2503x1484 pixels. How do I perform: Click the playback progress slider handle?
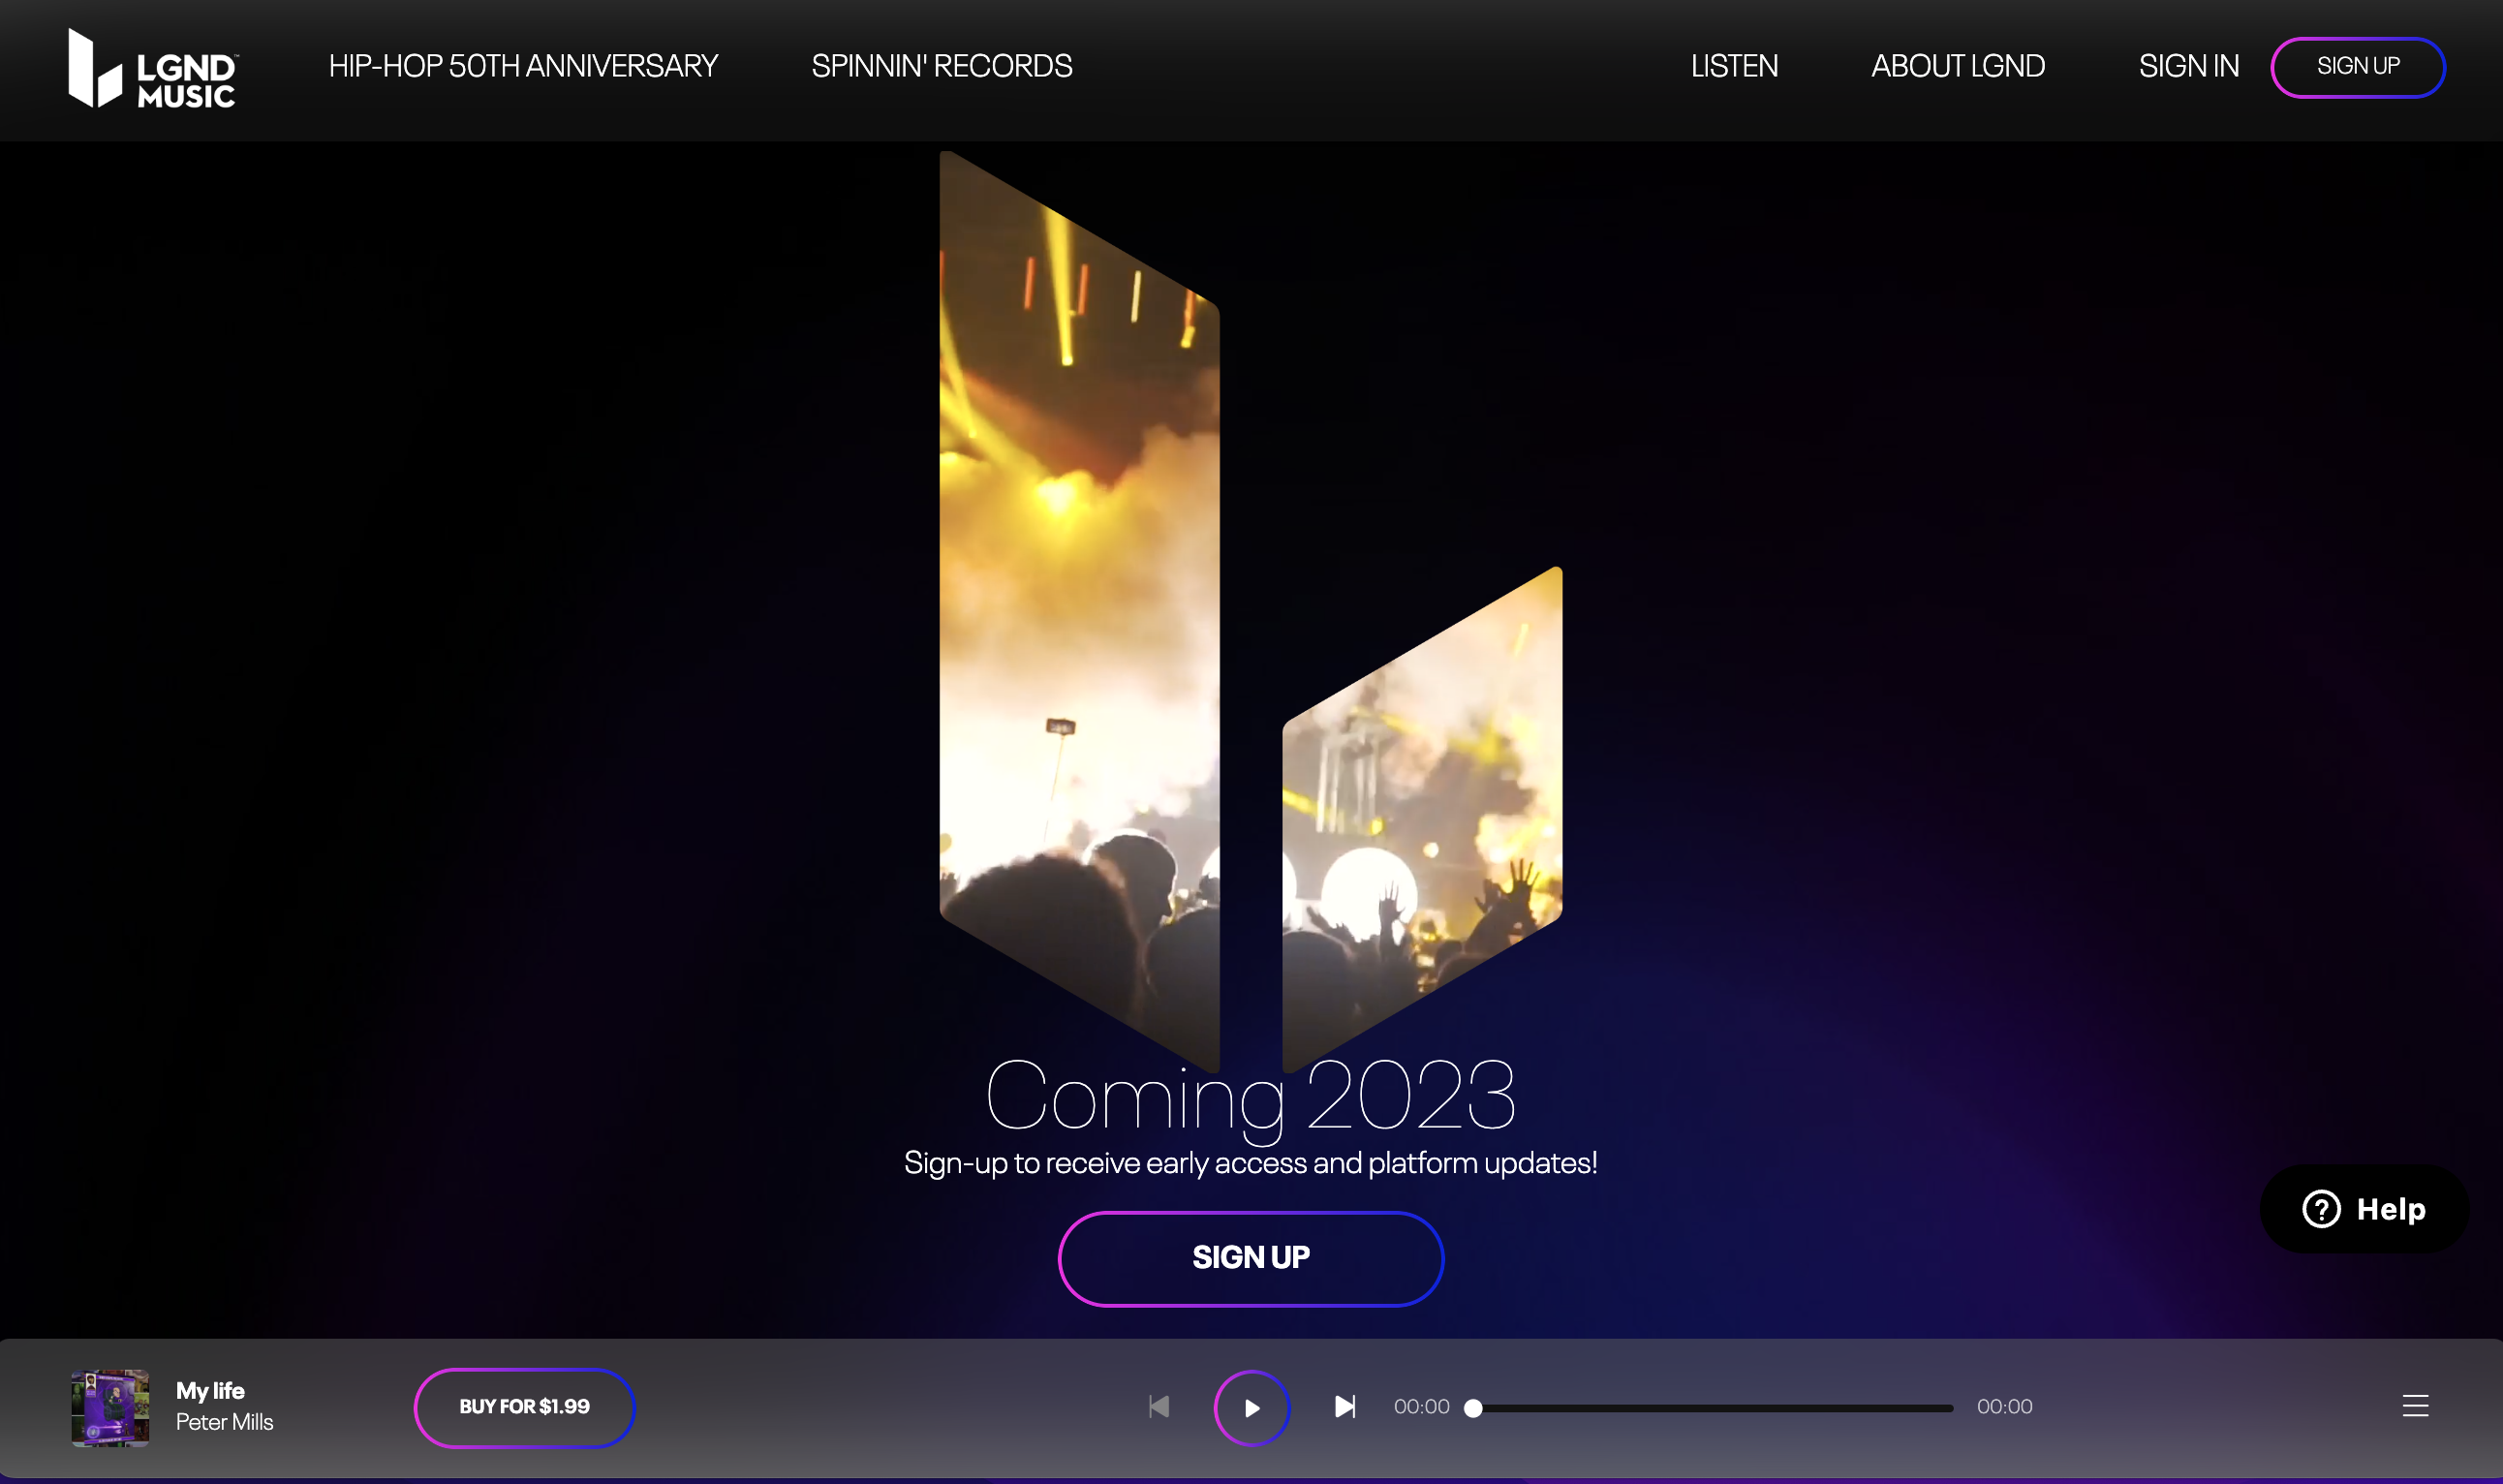pyautogui.click(x=1473, y=1409)
